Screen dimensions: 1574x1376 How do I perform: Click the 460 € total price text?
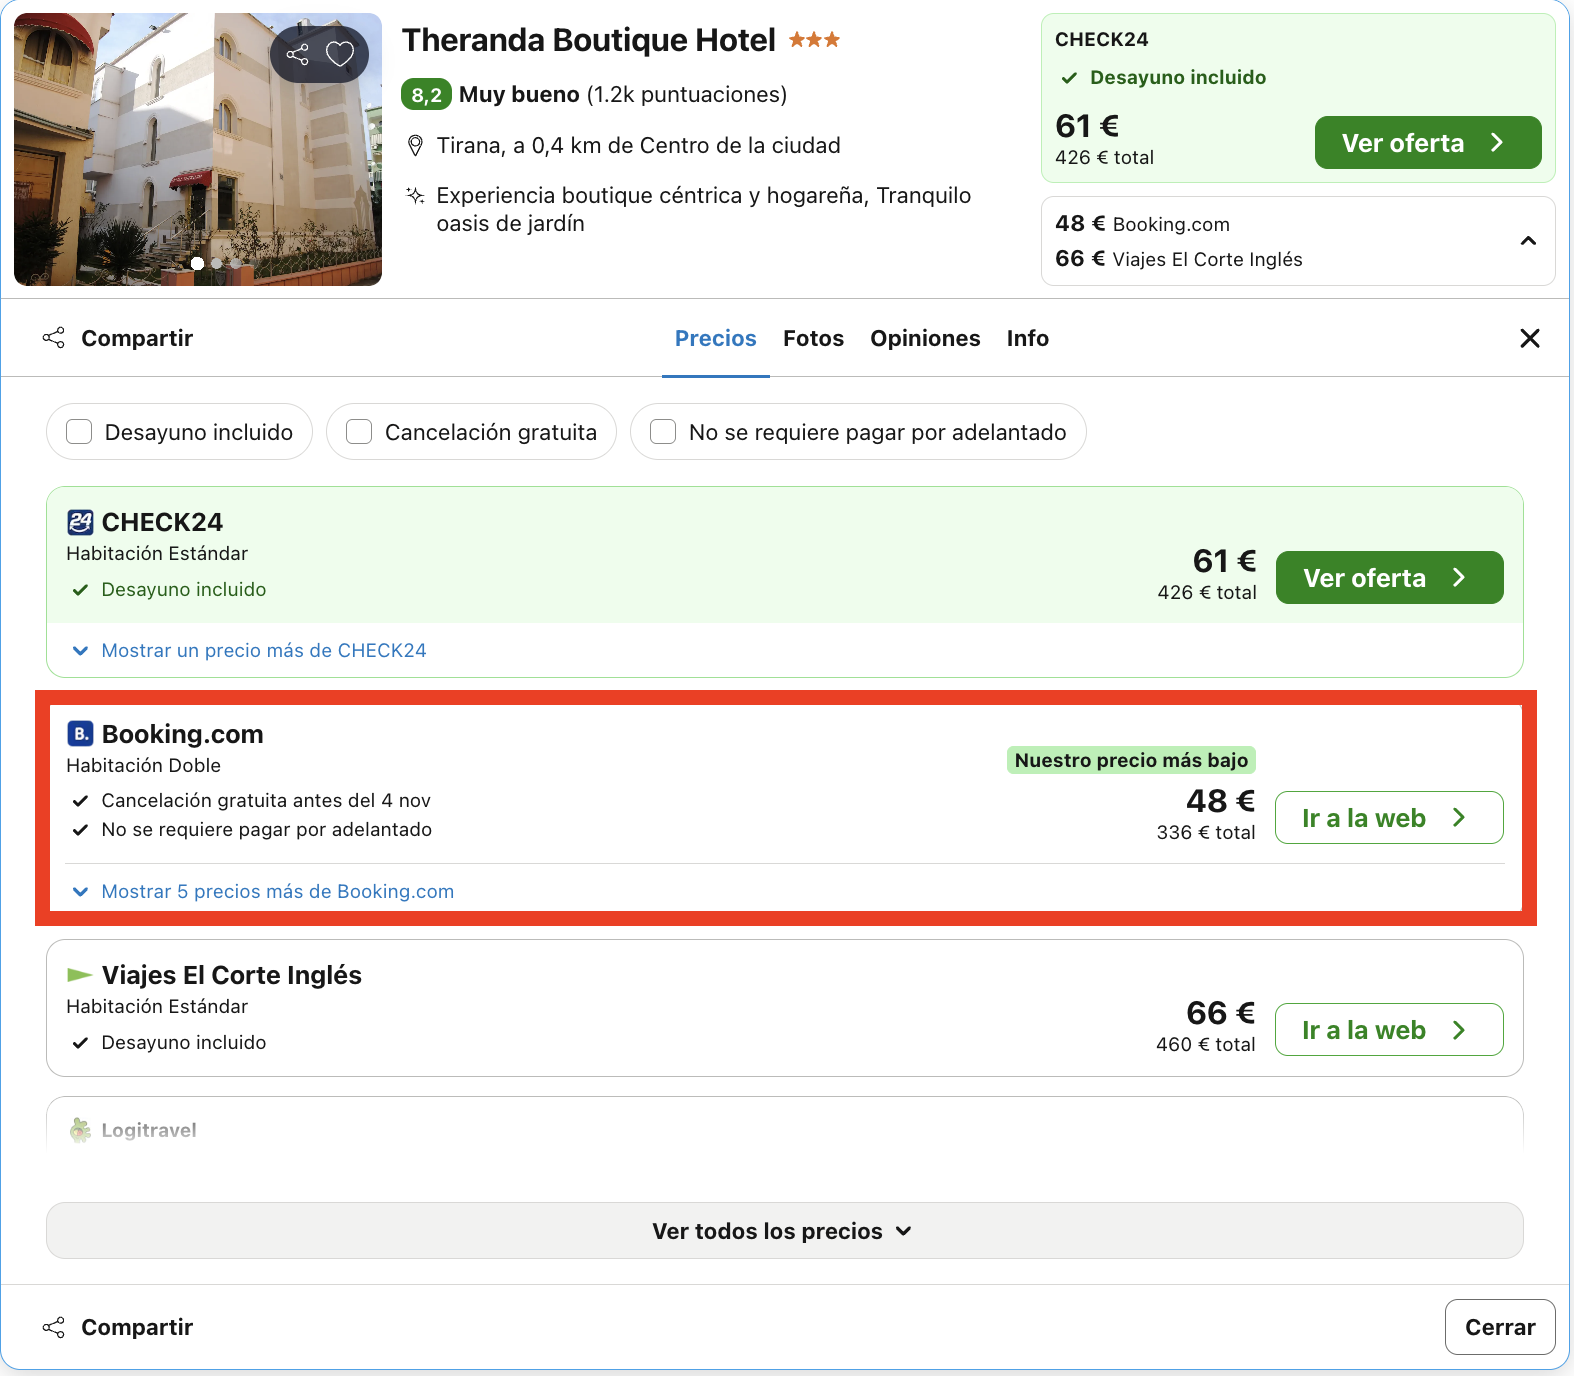coord(1206,1044)
